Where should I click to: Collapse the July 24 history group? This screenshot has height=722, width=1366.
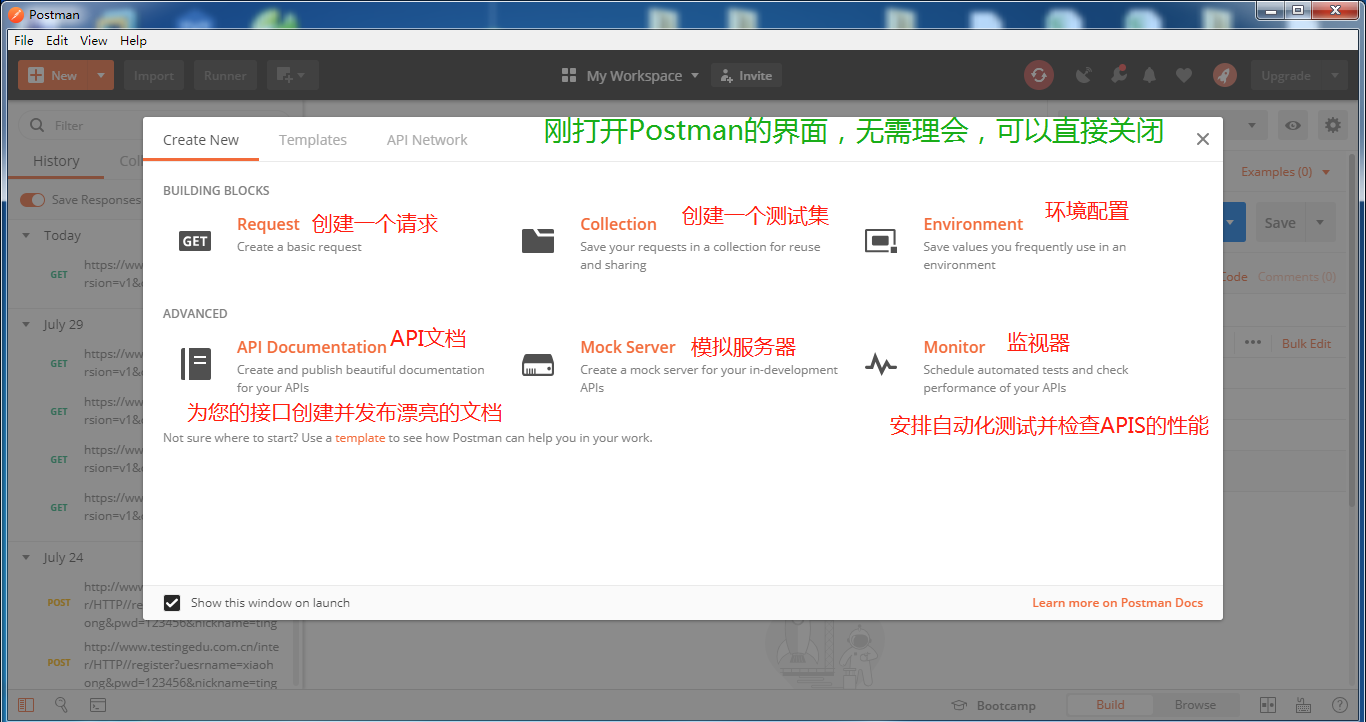pos(26,558)
